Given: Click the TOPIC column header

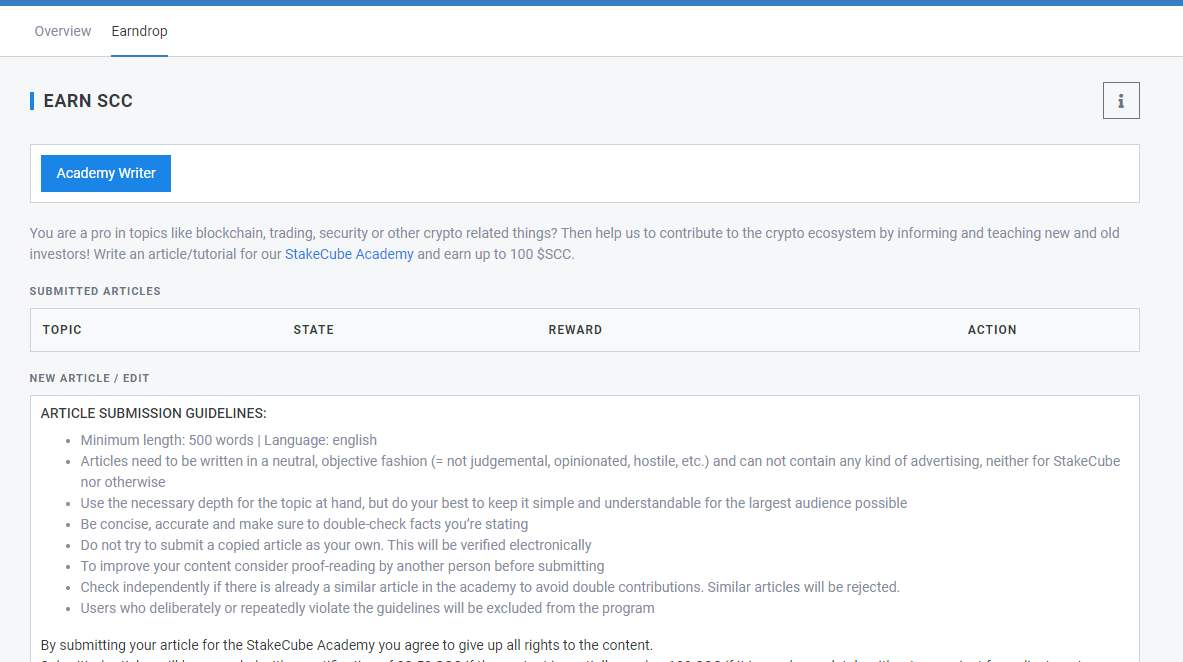Looking at the screenshot, I should point(62,330).
